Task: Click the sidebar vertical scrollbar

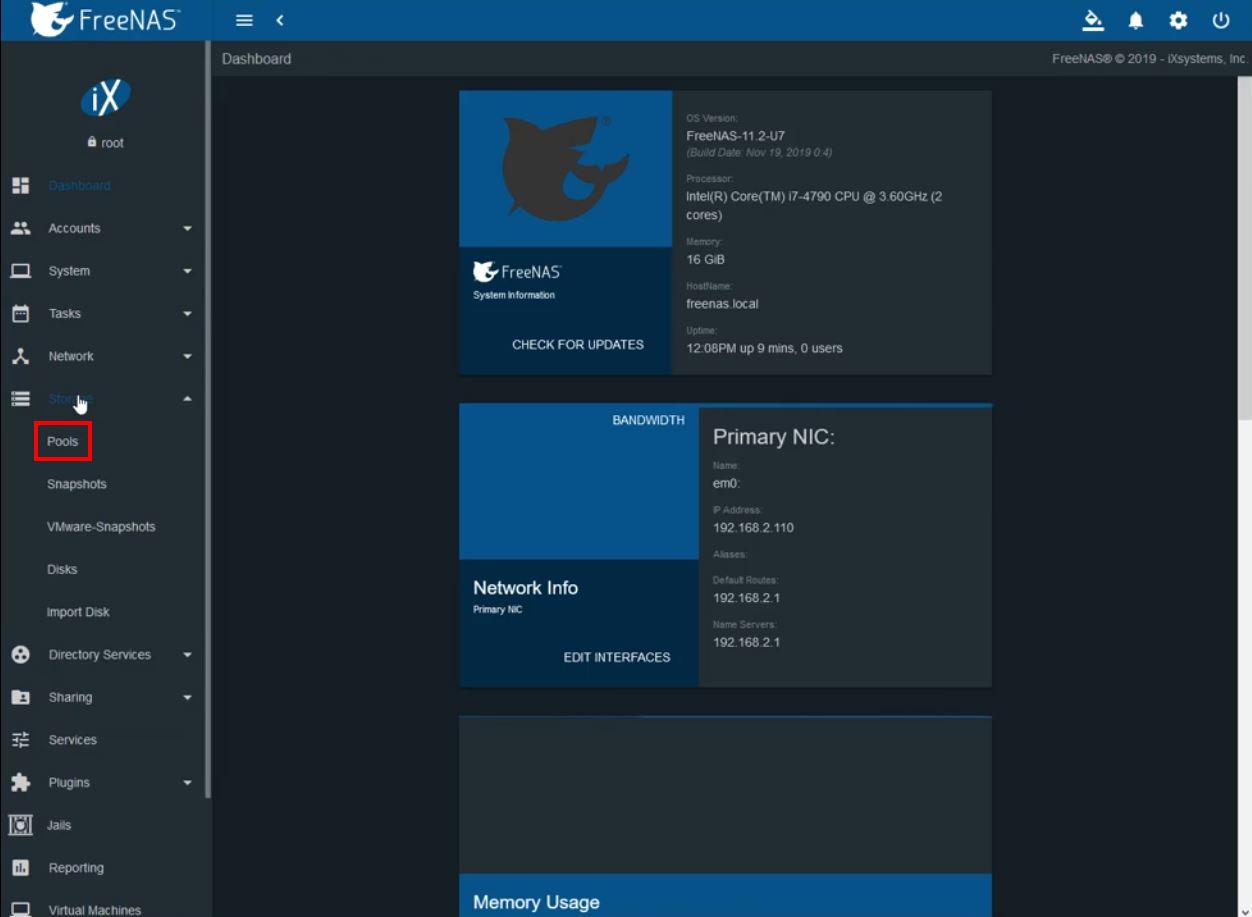Action: 208,420
